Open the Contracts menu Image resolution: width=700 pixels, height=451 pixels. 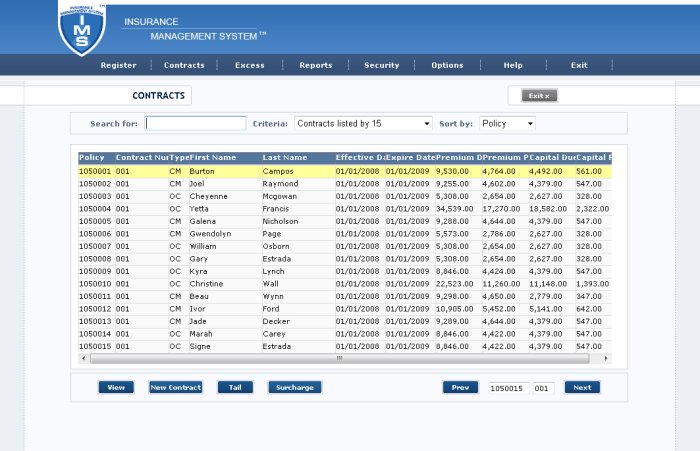[184, 65]
